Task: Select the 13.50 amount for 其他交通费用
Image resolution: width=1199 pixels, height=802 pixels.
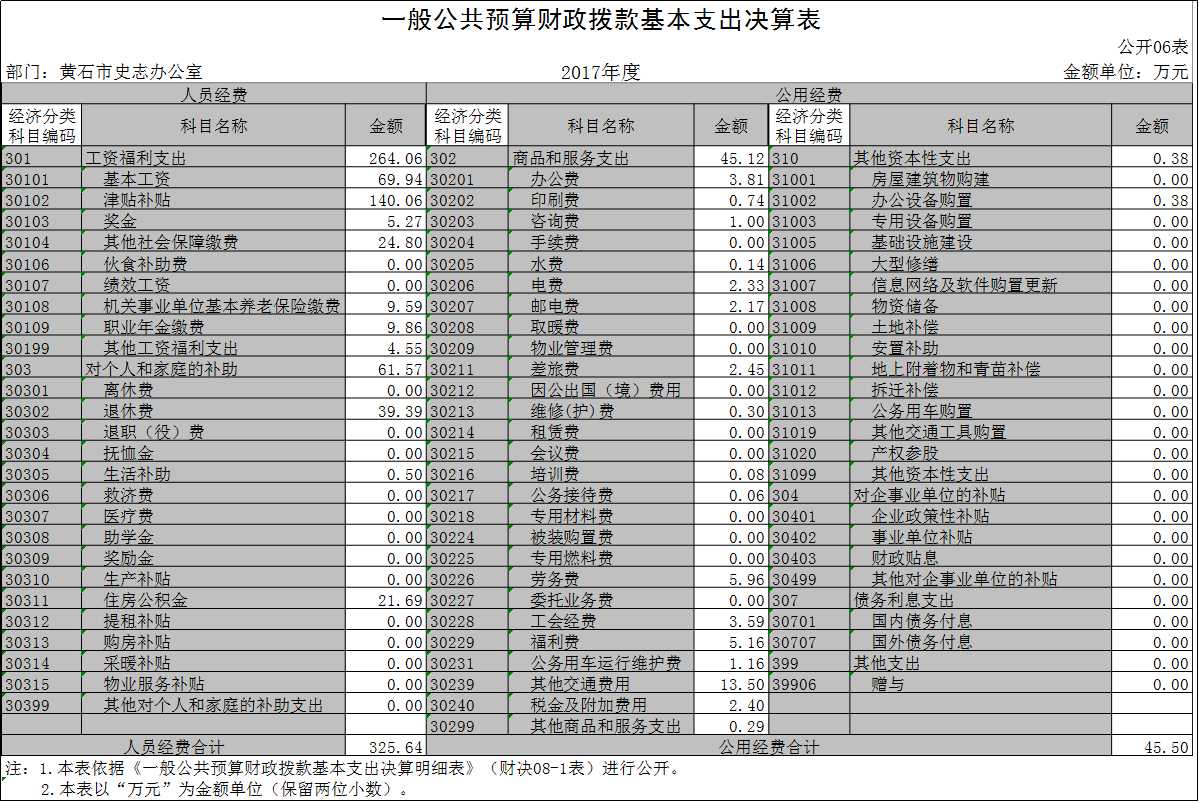Action: pyautogui.click(x=731, y=684)
